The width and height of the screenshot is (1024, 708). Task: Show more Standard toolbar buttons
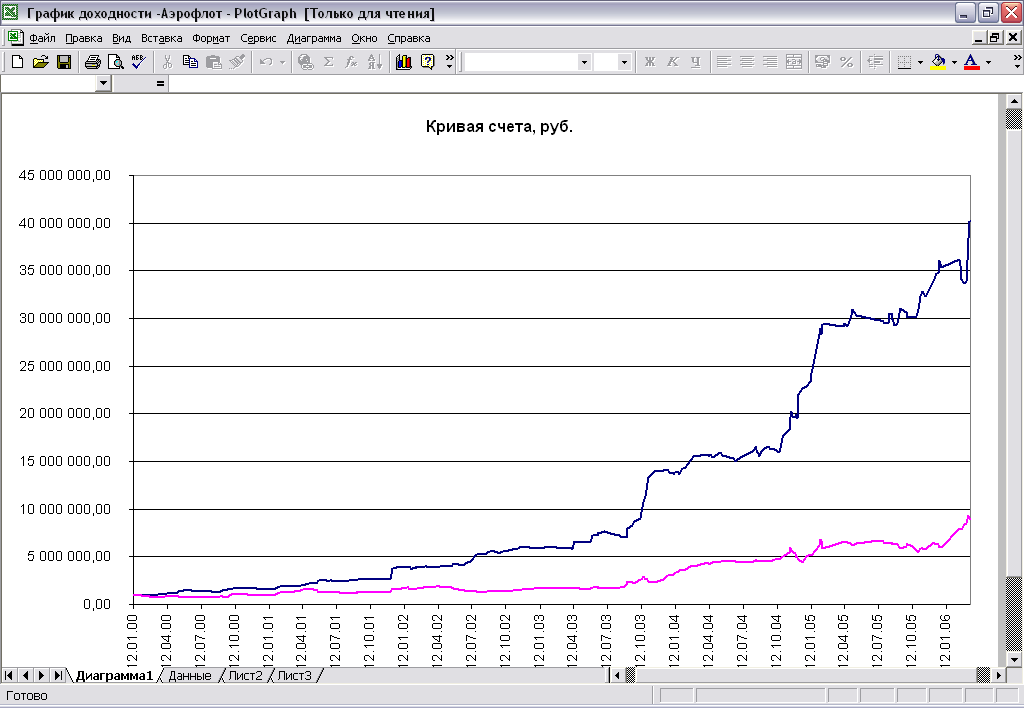449,62
